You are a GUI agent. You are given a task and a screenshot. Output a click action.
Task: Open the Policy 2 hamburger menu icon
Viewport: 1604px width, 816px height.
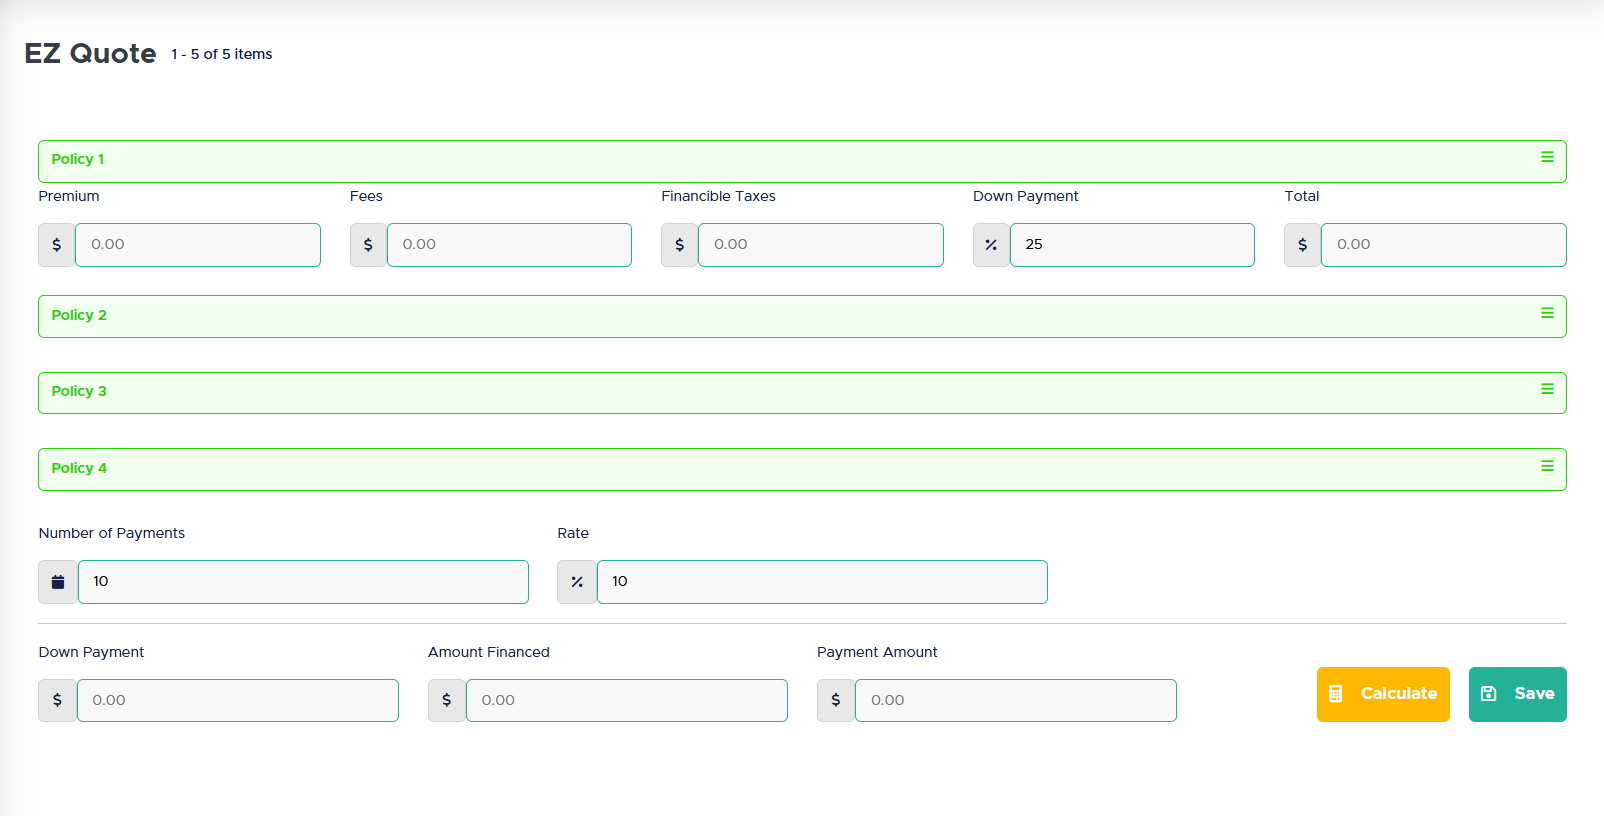(x=1546, y=313)
